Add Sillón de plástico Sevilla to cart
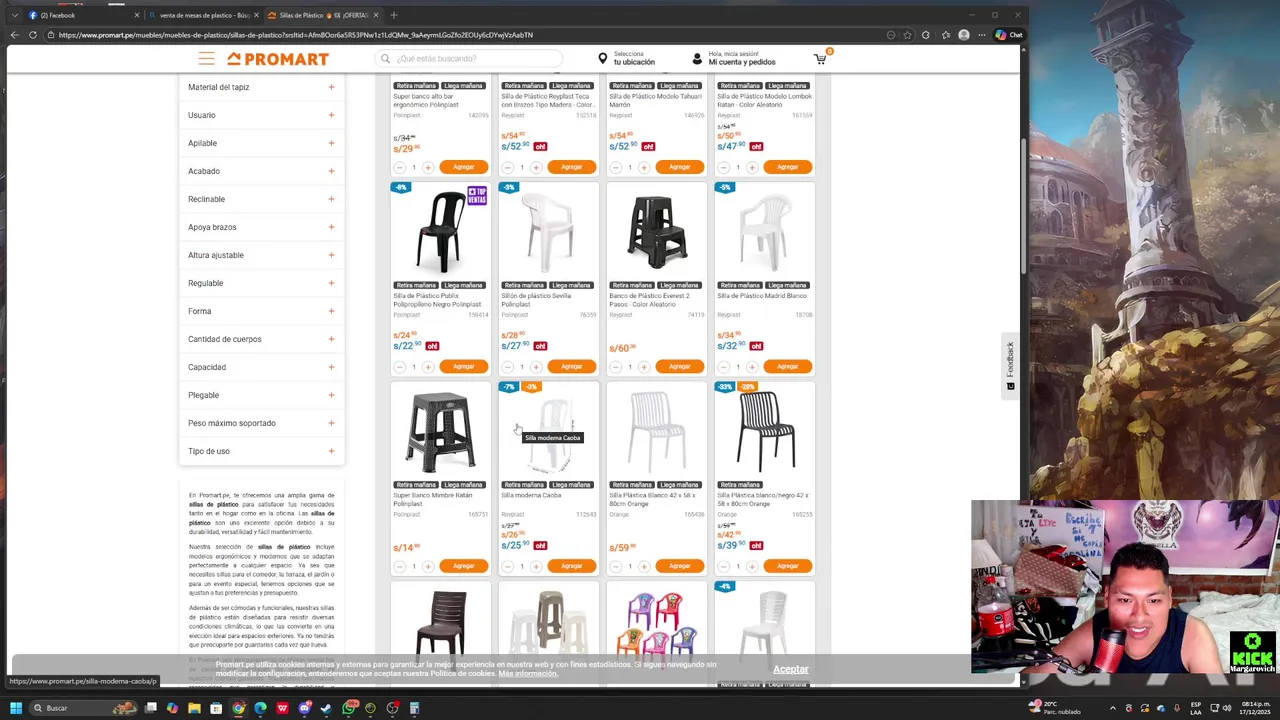The width and height of the screenshot is (1280, 720). click(x=571, y=366)
